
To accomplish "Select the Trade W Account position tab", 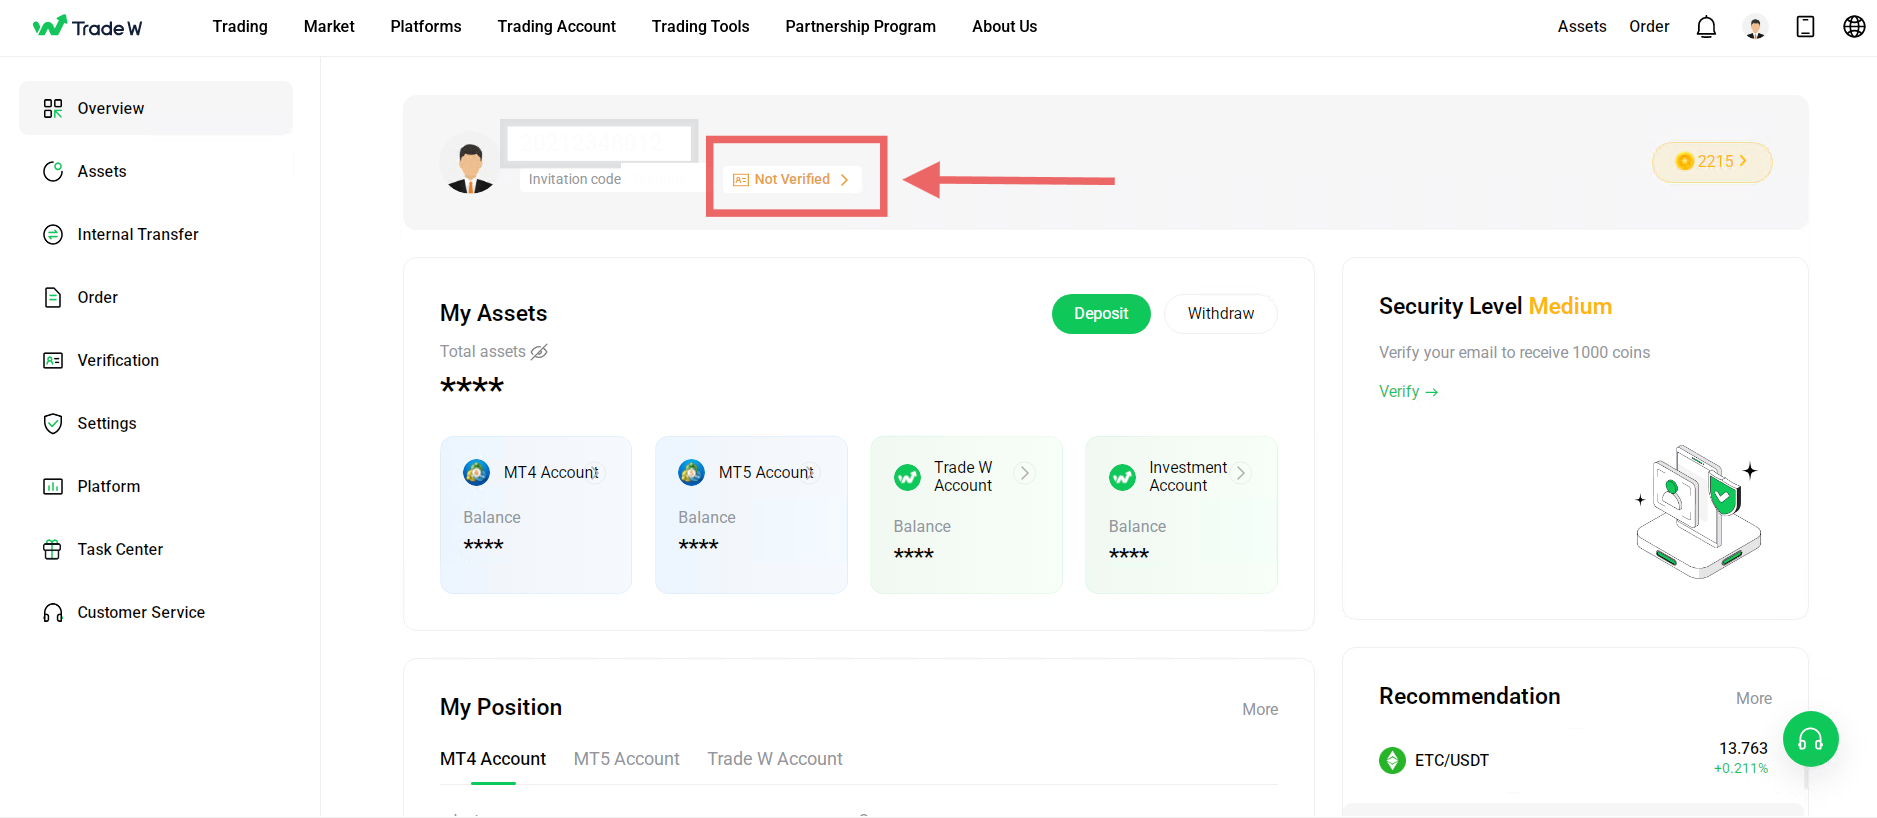I will (775, 759).
